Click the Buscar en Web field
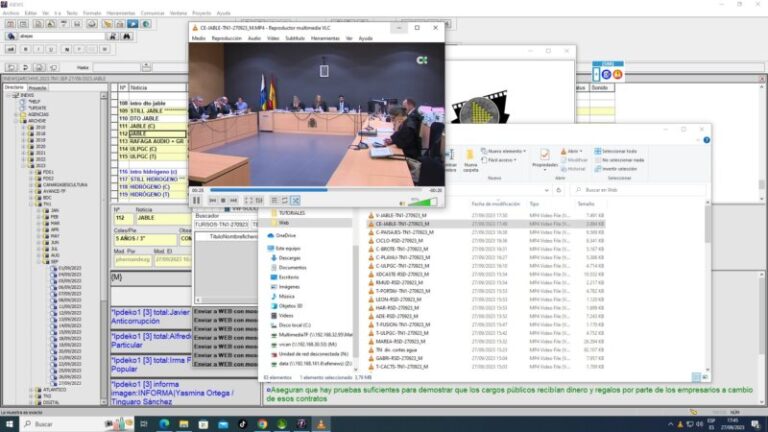The height and width of the screenshot is (432, 768). pos(640,189)
